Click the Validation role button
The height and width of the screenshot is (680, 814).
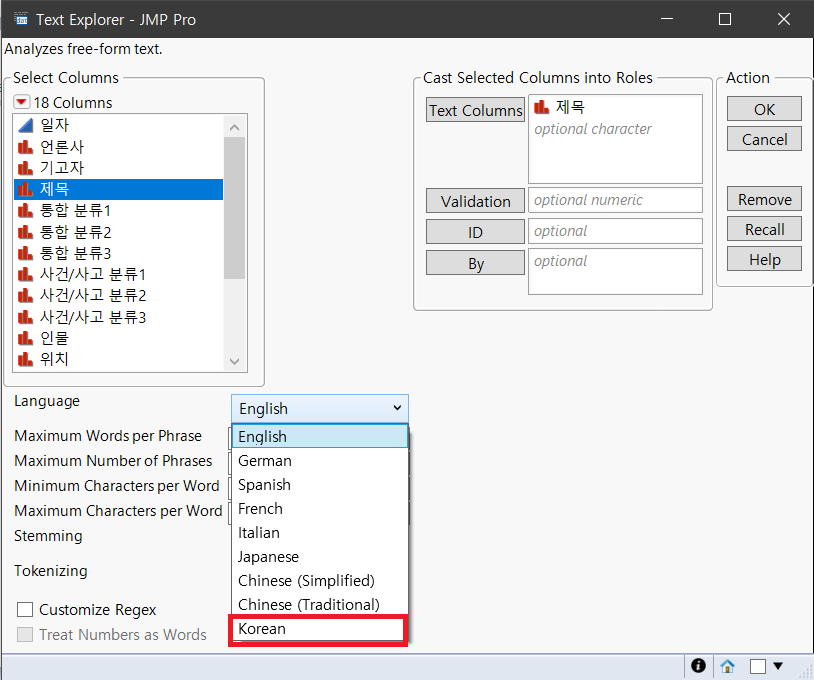[476, 201]
